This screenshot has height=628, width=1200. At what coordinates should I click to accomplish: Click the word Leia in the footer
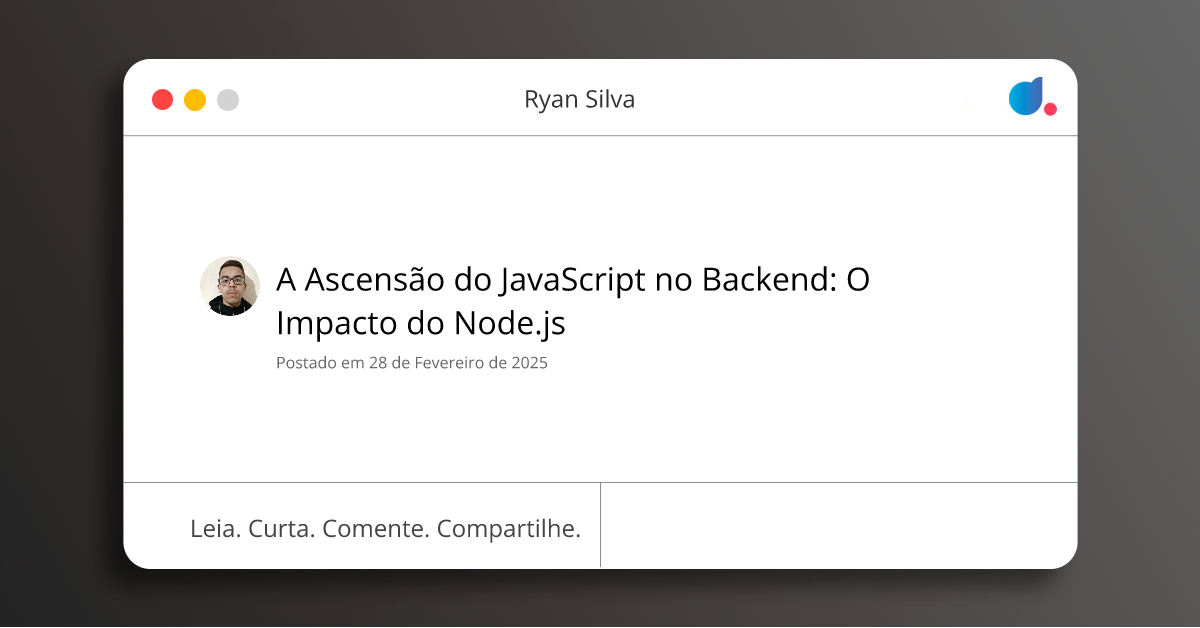click(x=215, y=529)
